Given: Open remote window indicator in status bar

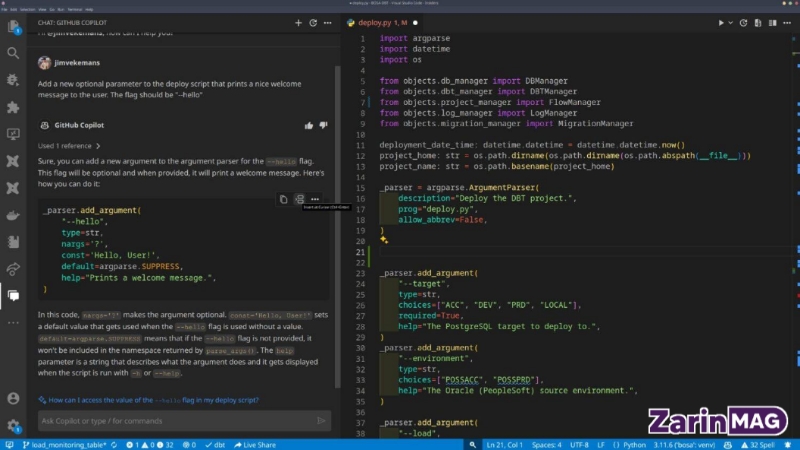Looking at the screenshot, I should (9, 445).
